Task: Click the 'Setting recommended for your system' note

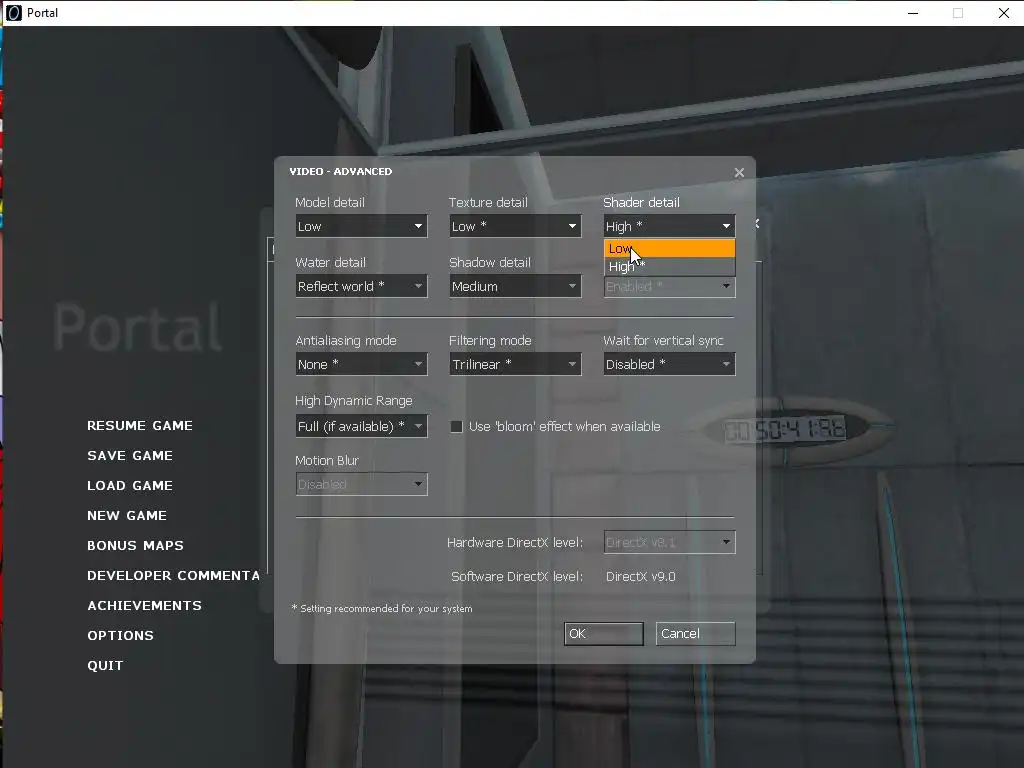Action: coord(382,608)
